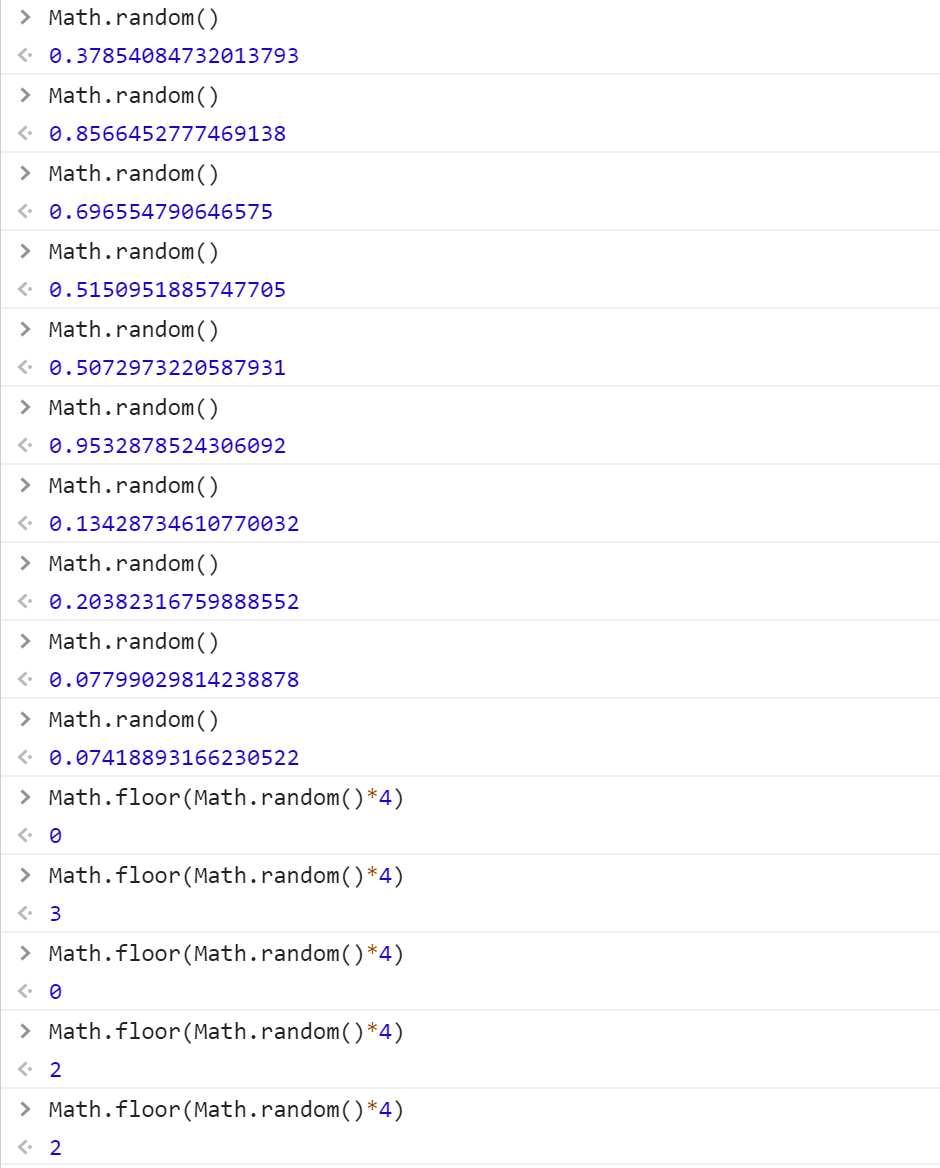The width and height of the screenshot is (940, 1168).
Task: Click the Math.random() call that returned 0.13428734610770032
Action: (x=134, y=486)
